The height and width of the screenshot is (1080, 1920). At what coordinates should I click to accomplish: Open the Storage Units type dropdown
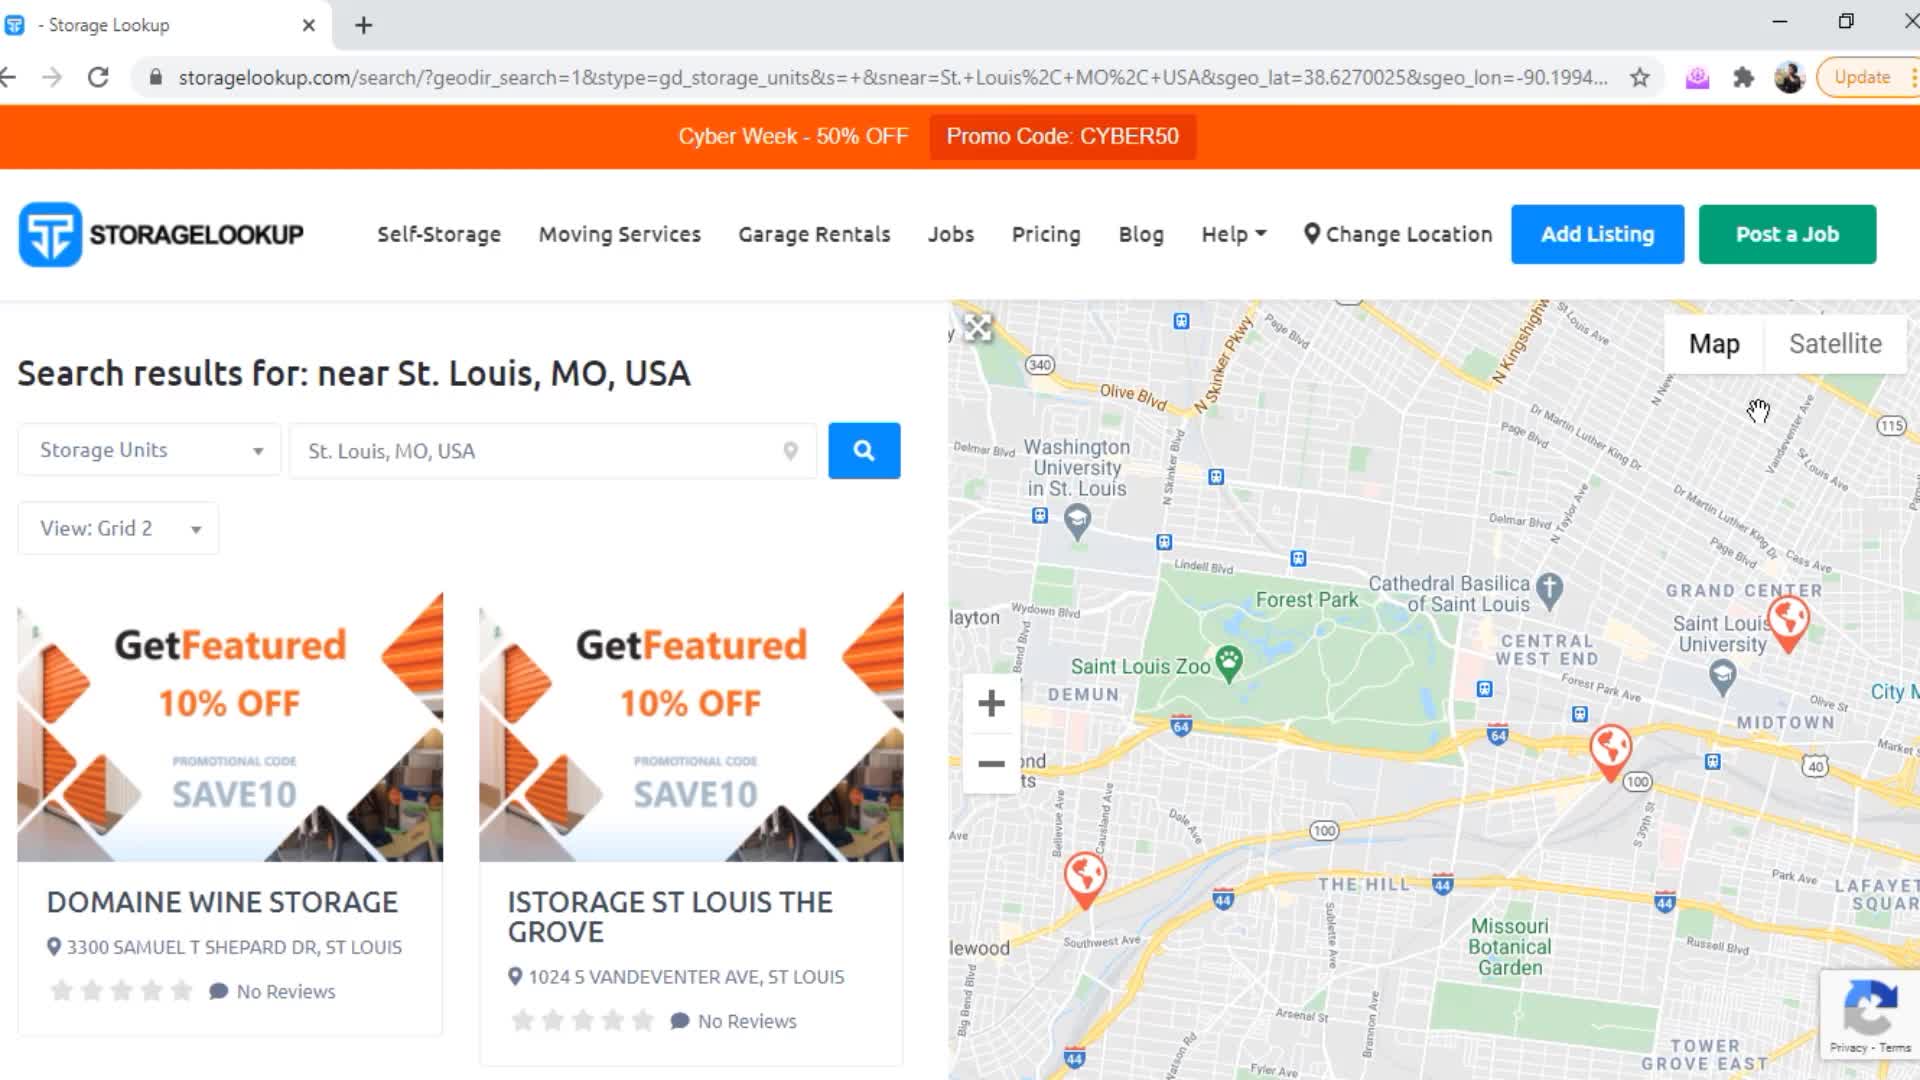pos(147,449)
